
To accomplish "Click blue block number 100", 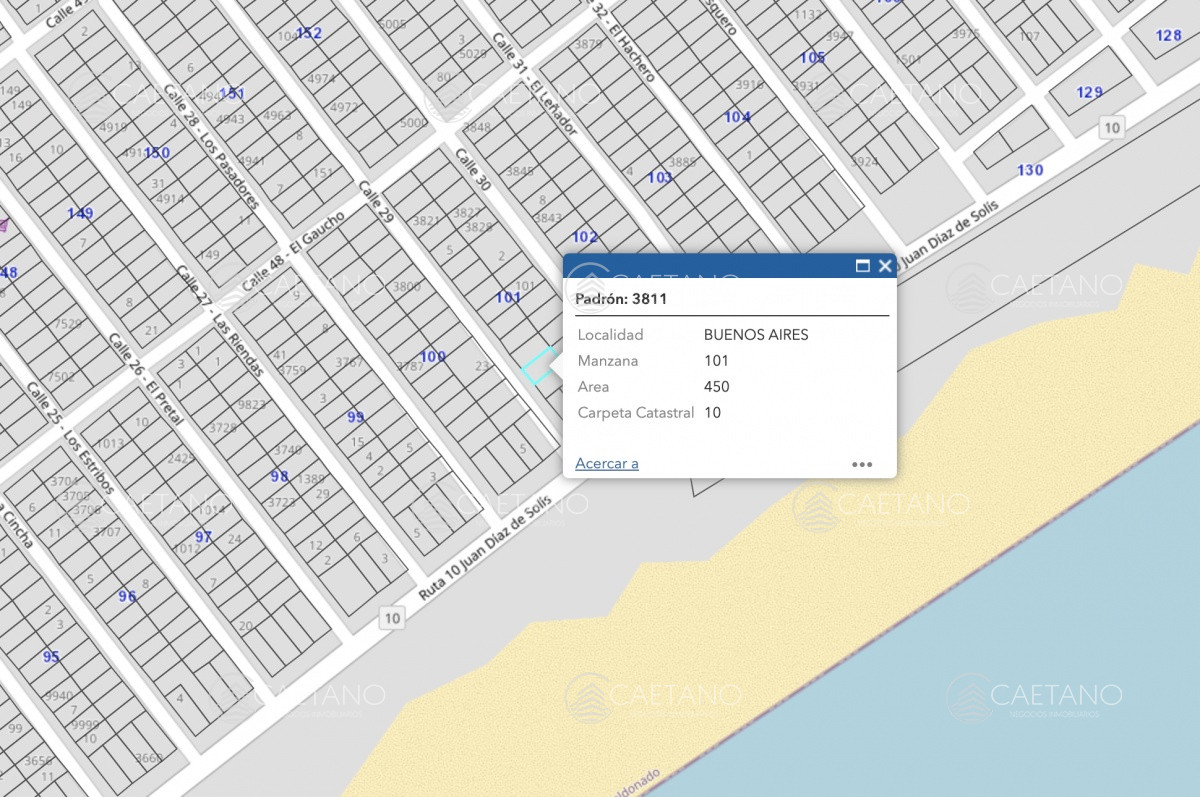I will point(433,357).
